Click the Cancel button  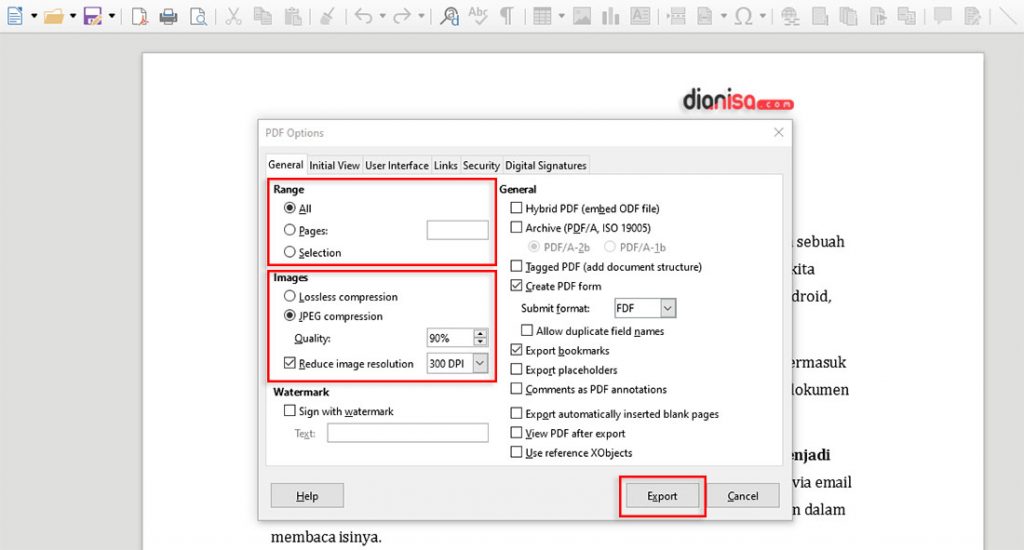coord(743,496)
